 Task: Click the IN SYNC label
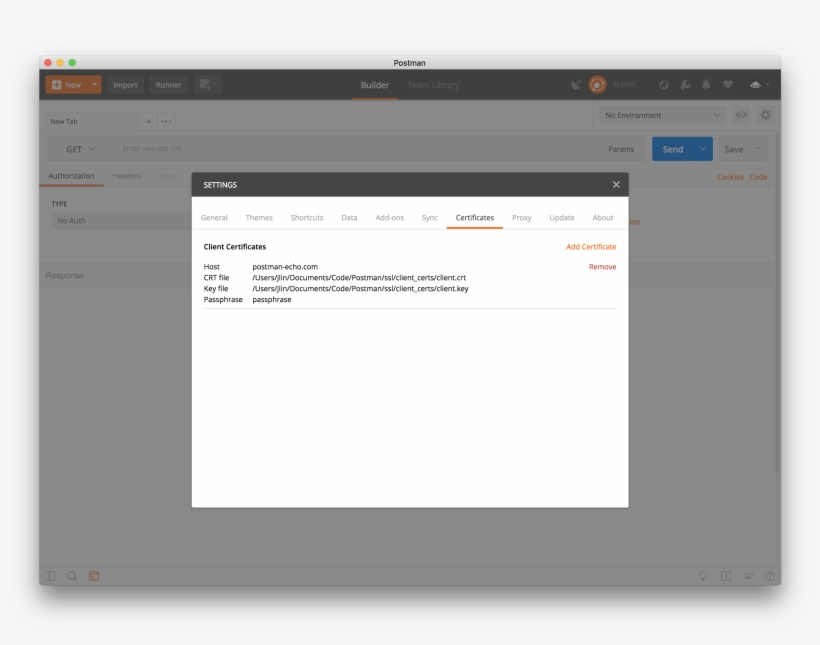tap(624, 85)
